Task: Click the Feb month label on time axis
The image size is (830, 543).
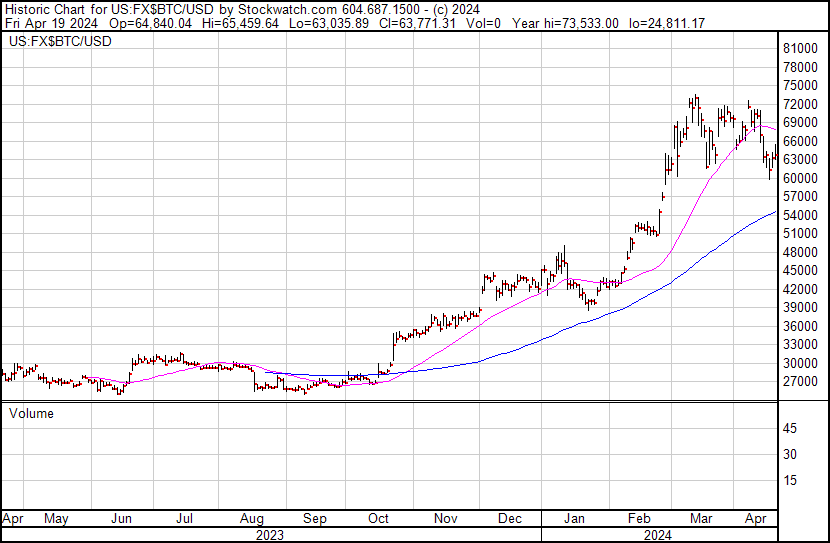Action: pyautogui.click(x=638, y=519)
